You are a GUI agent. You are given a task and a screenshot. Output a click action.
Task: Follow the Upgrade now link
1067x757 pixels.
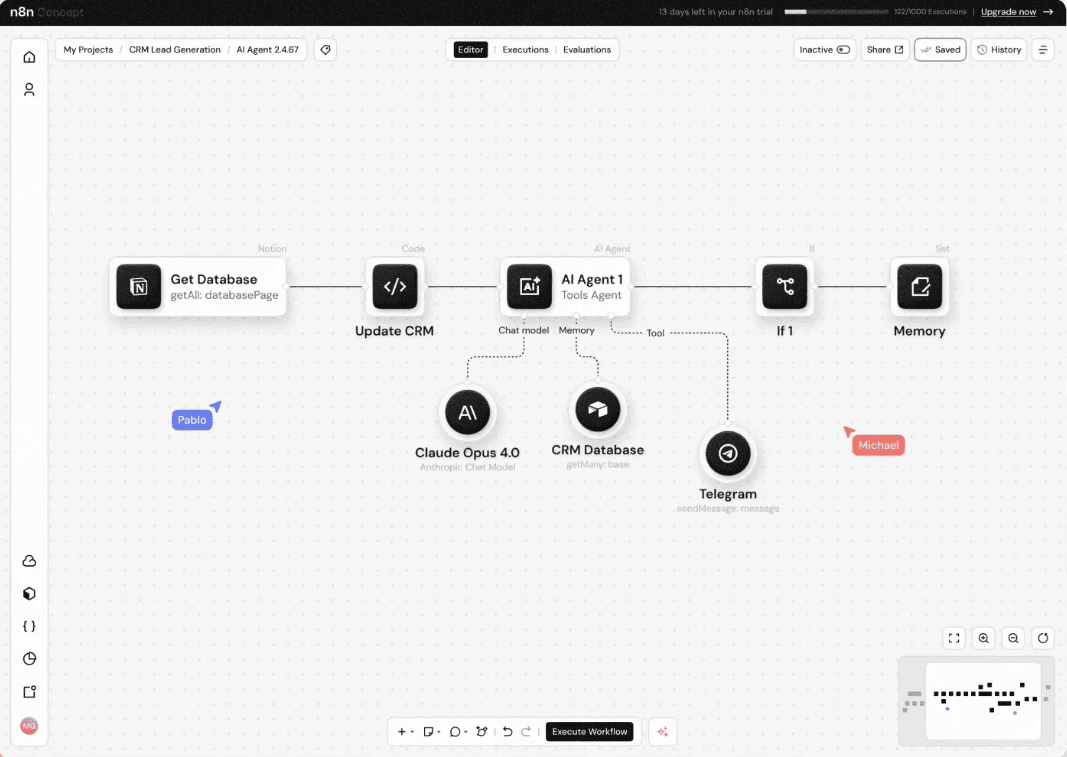pyautogui.click(x=1008, y=12)
